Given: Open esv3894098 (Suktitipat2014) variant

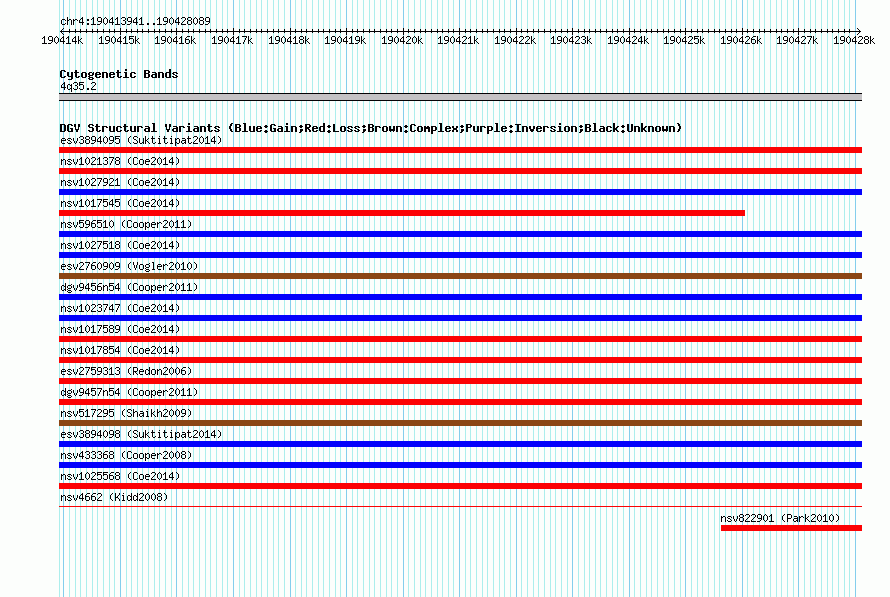Looking at the screenshot, I should (x=141, y=434).
